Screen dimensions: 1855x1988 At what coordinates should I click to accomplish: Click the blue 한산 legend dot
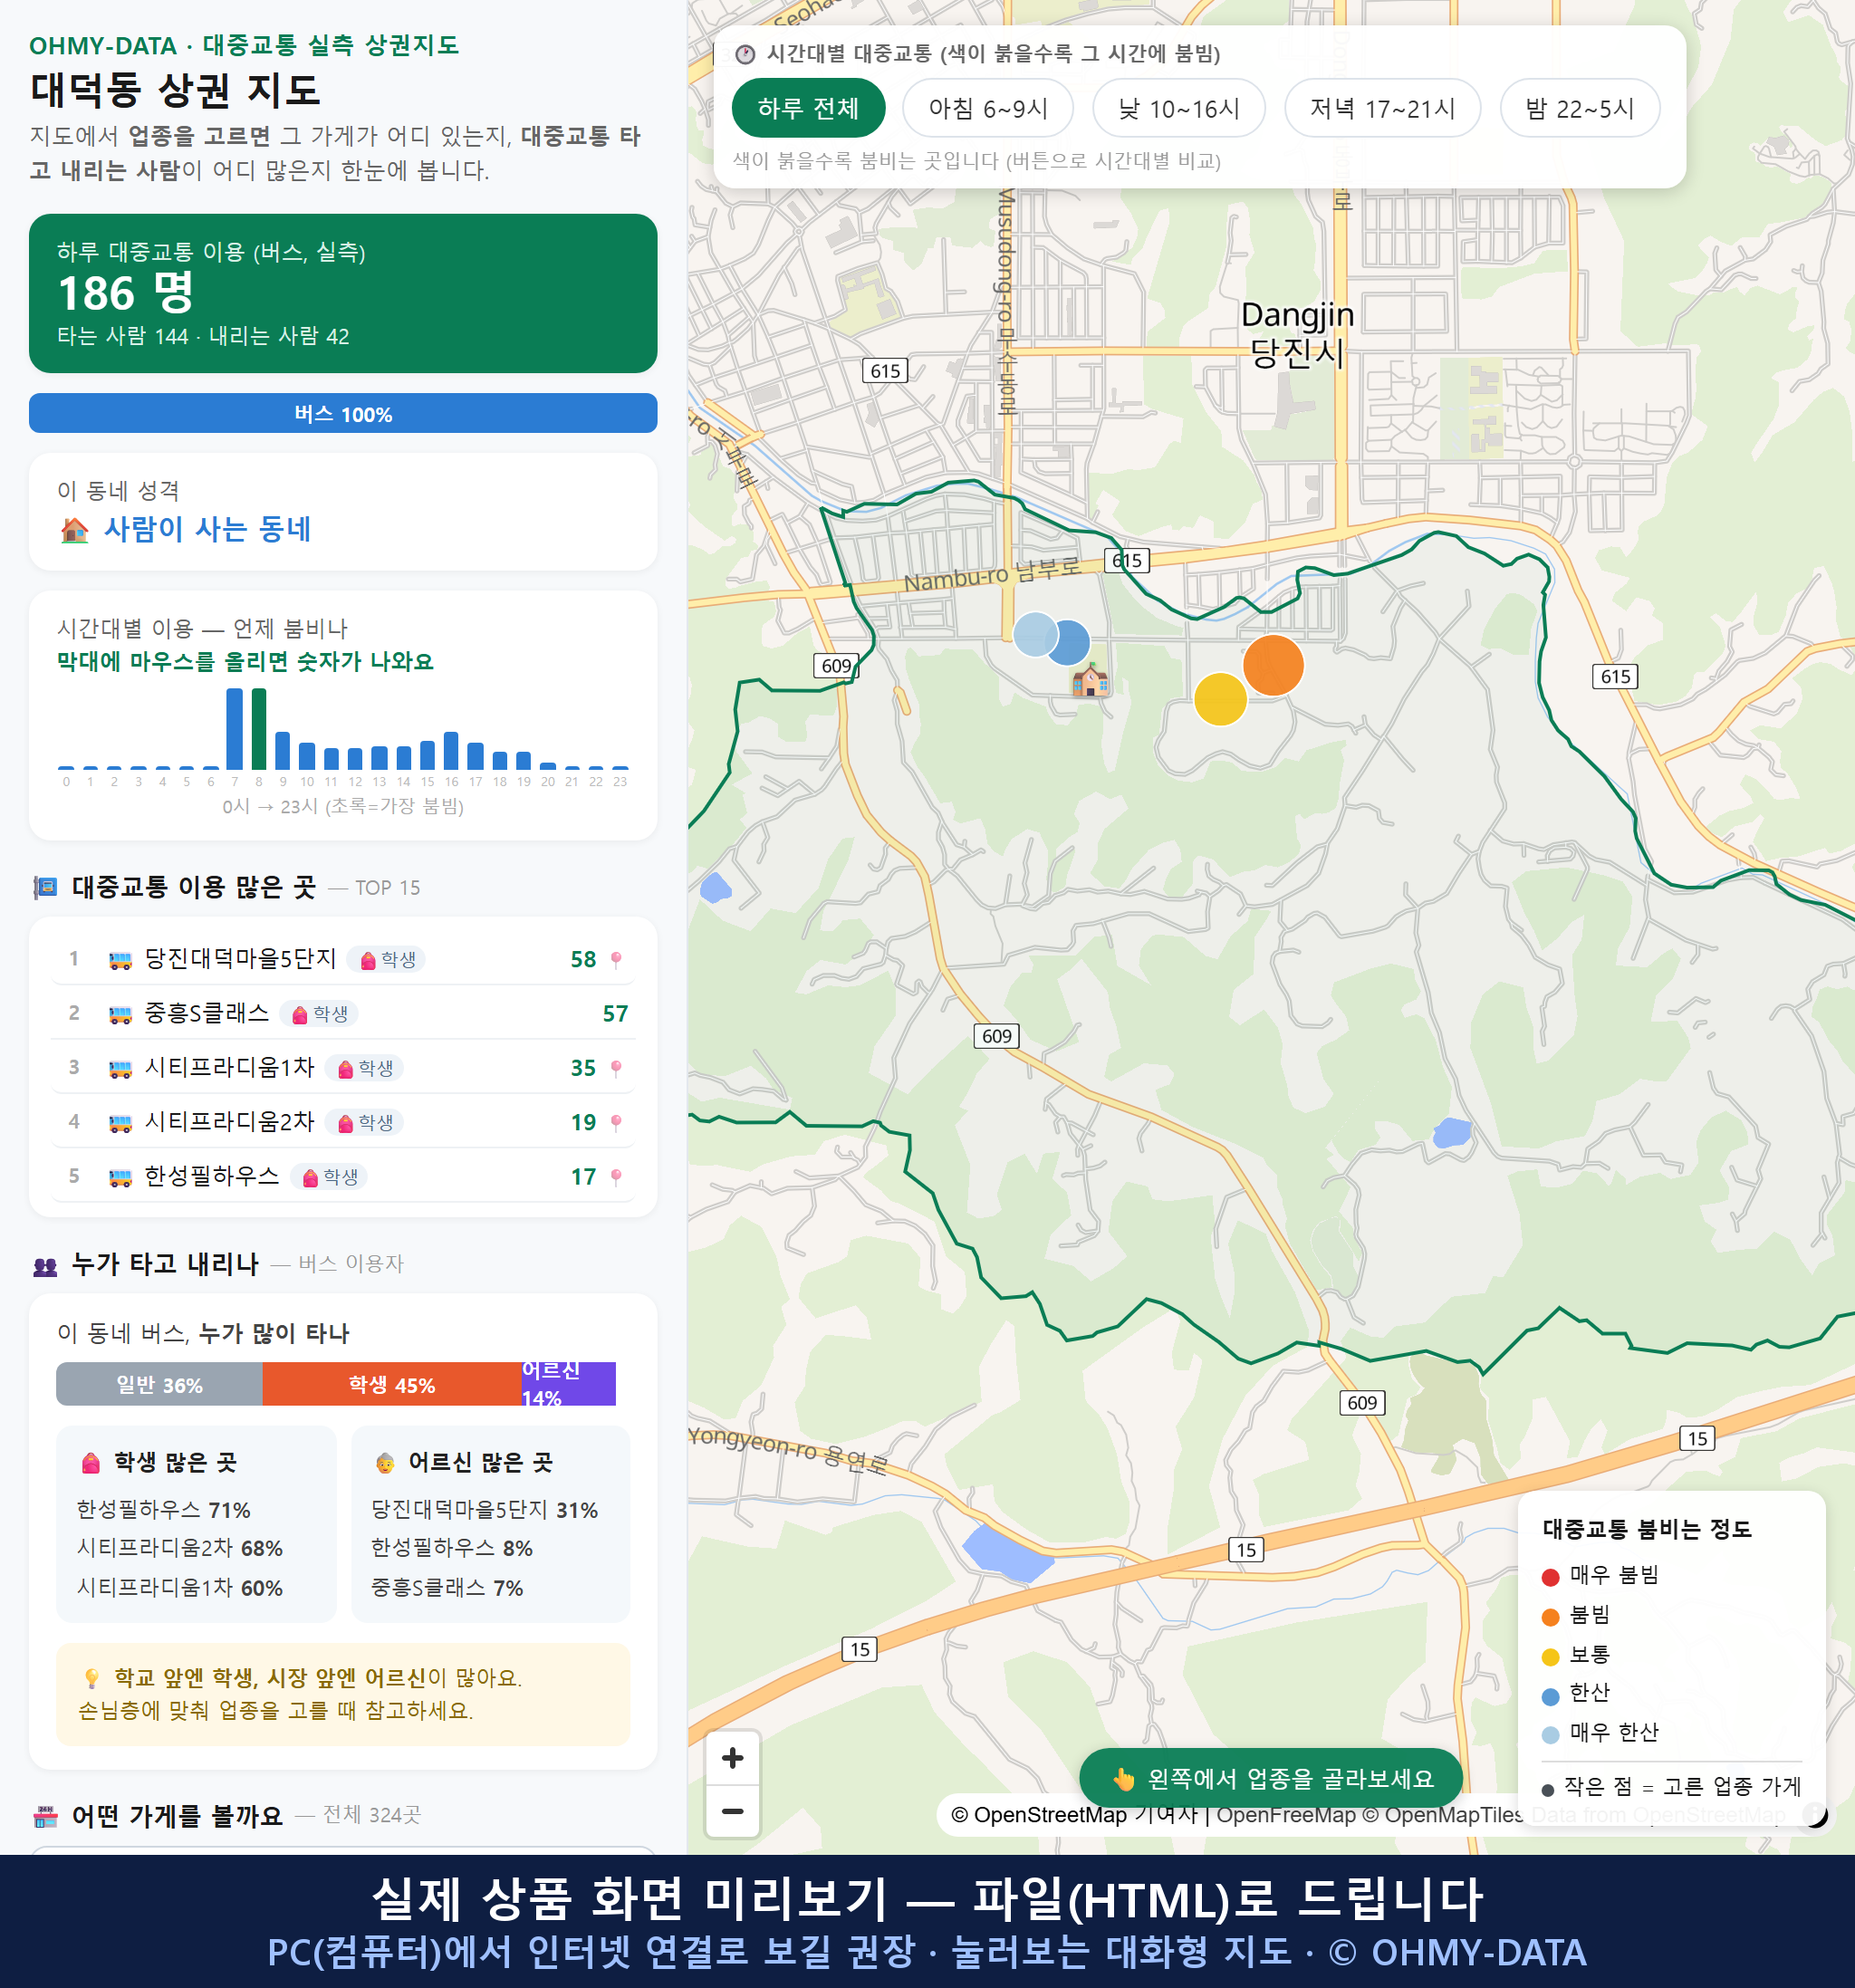[1550, 1696]
